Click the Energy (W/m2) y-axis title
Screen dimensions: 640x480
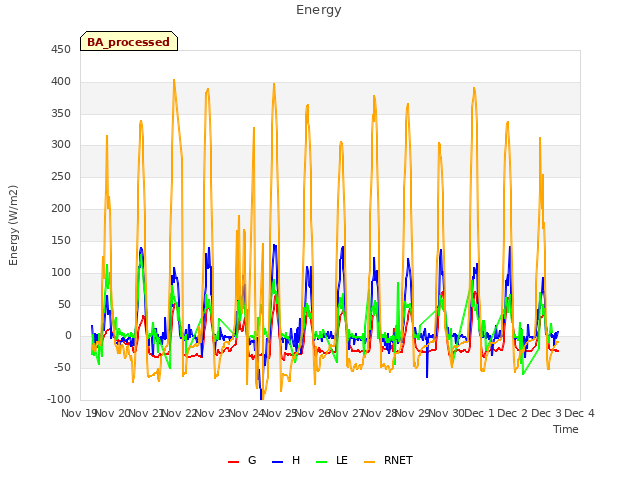point(13,225)
